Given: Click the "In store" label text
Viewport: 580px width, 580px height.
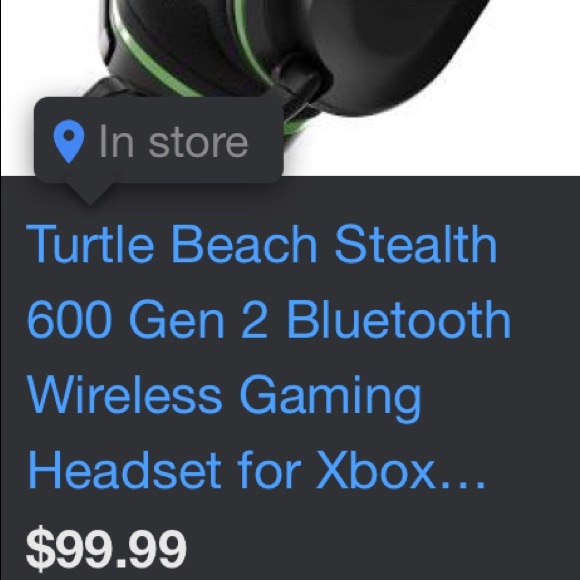Looking at the screenshot, I should [x=173, y=142].
